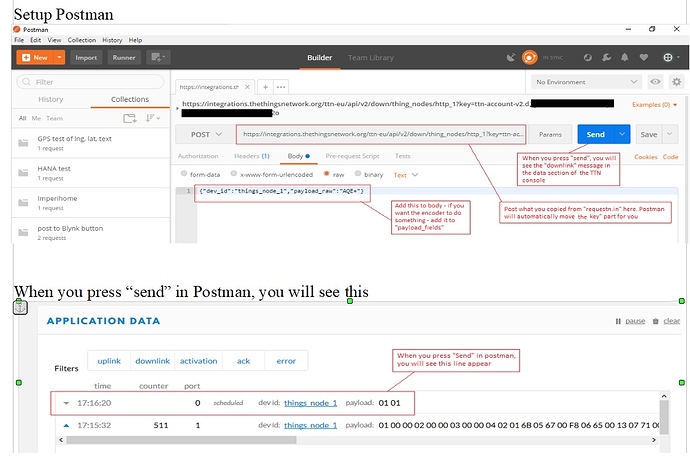690x458 pixels.
Task: Click clear in Application Data
Action: tap(672, 321)
